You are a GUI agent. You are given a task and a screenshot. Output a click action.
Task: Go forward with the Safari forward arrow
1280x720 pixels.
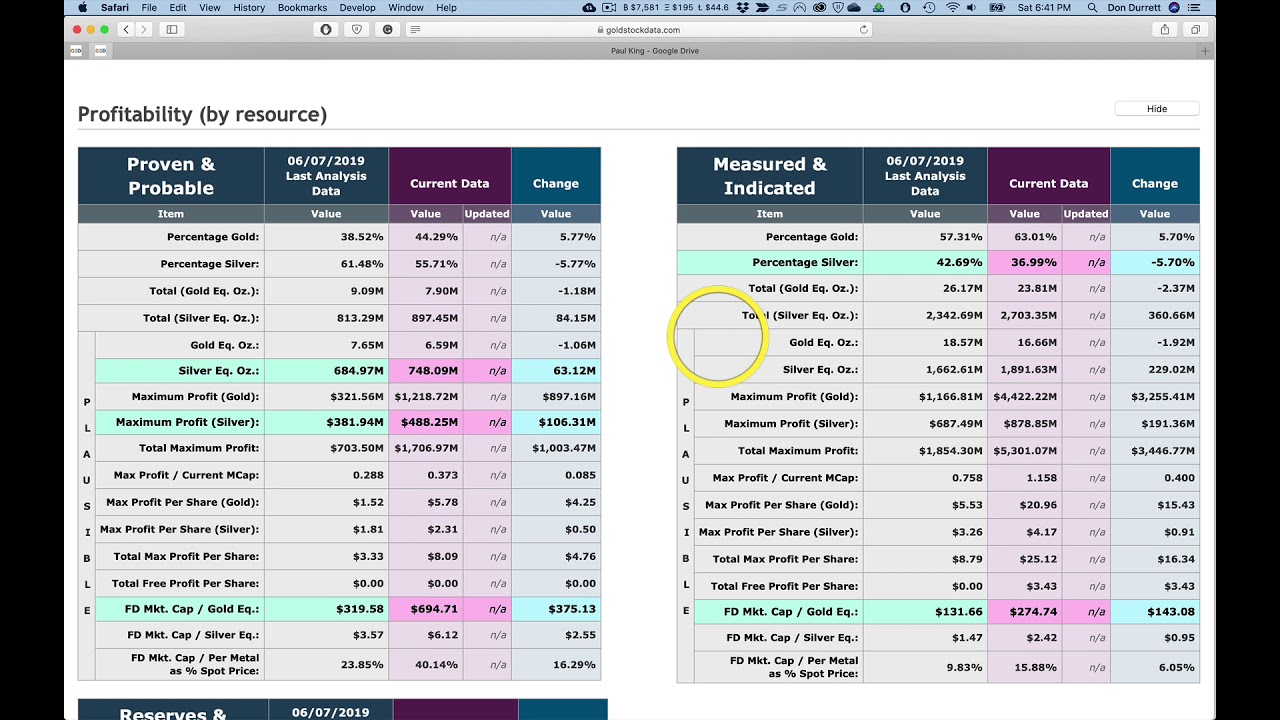(x=144, y=30)
